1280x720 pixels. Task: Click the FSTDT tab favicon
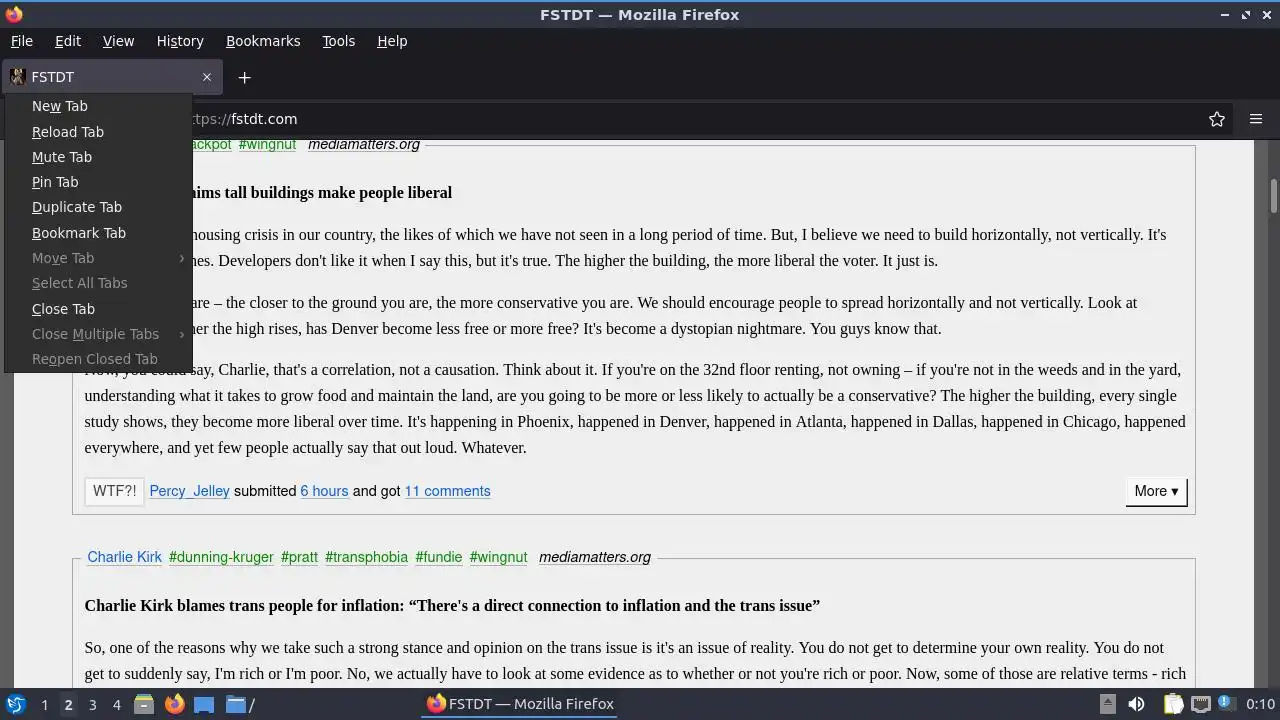(17, 77)
